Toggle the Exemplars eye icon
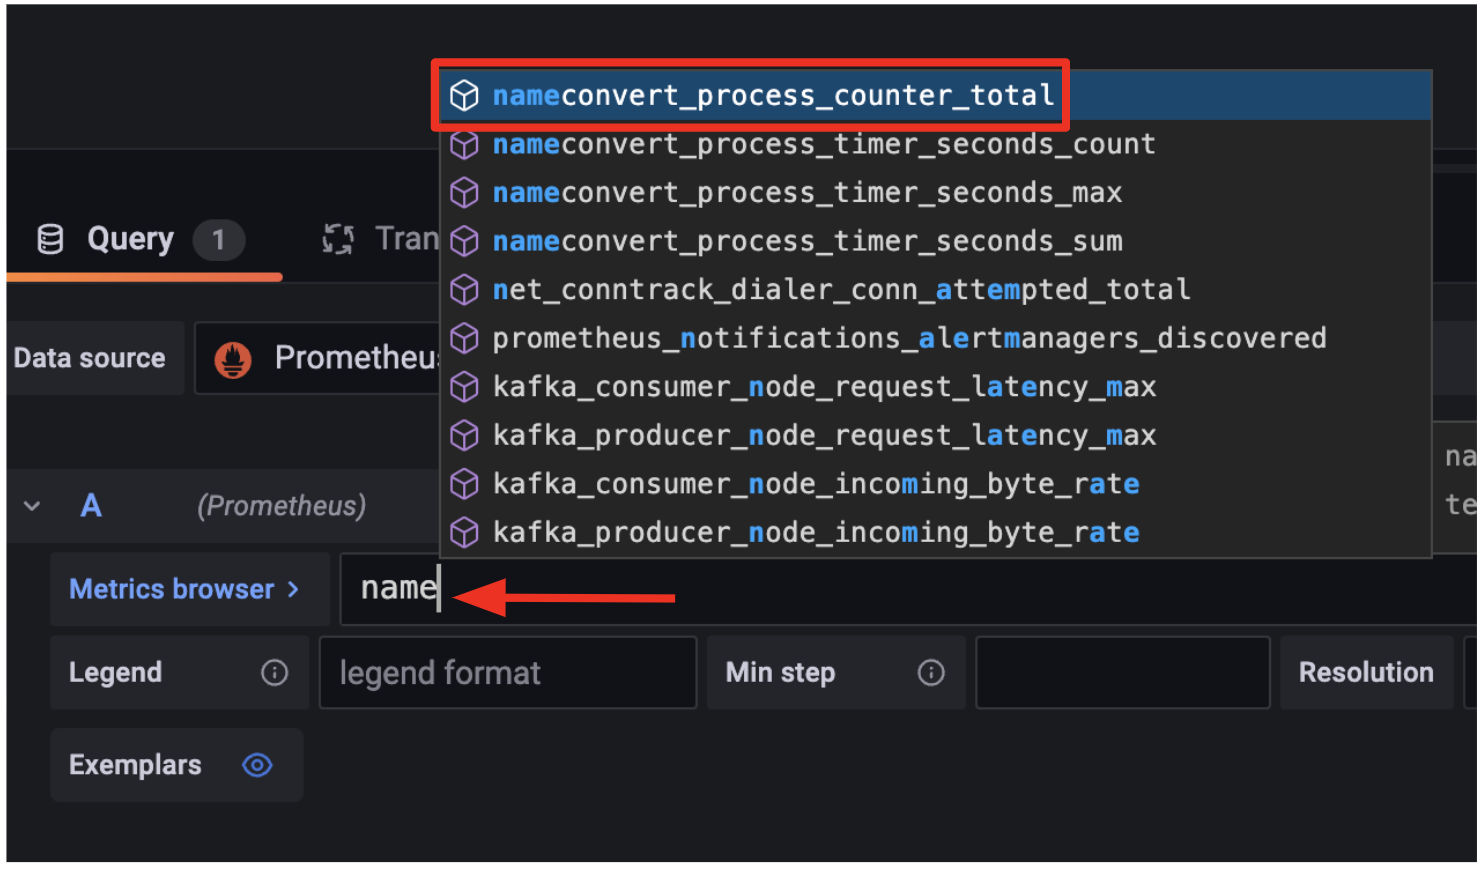1484x870 pixels. coord(257,766)
